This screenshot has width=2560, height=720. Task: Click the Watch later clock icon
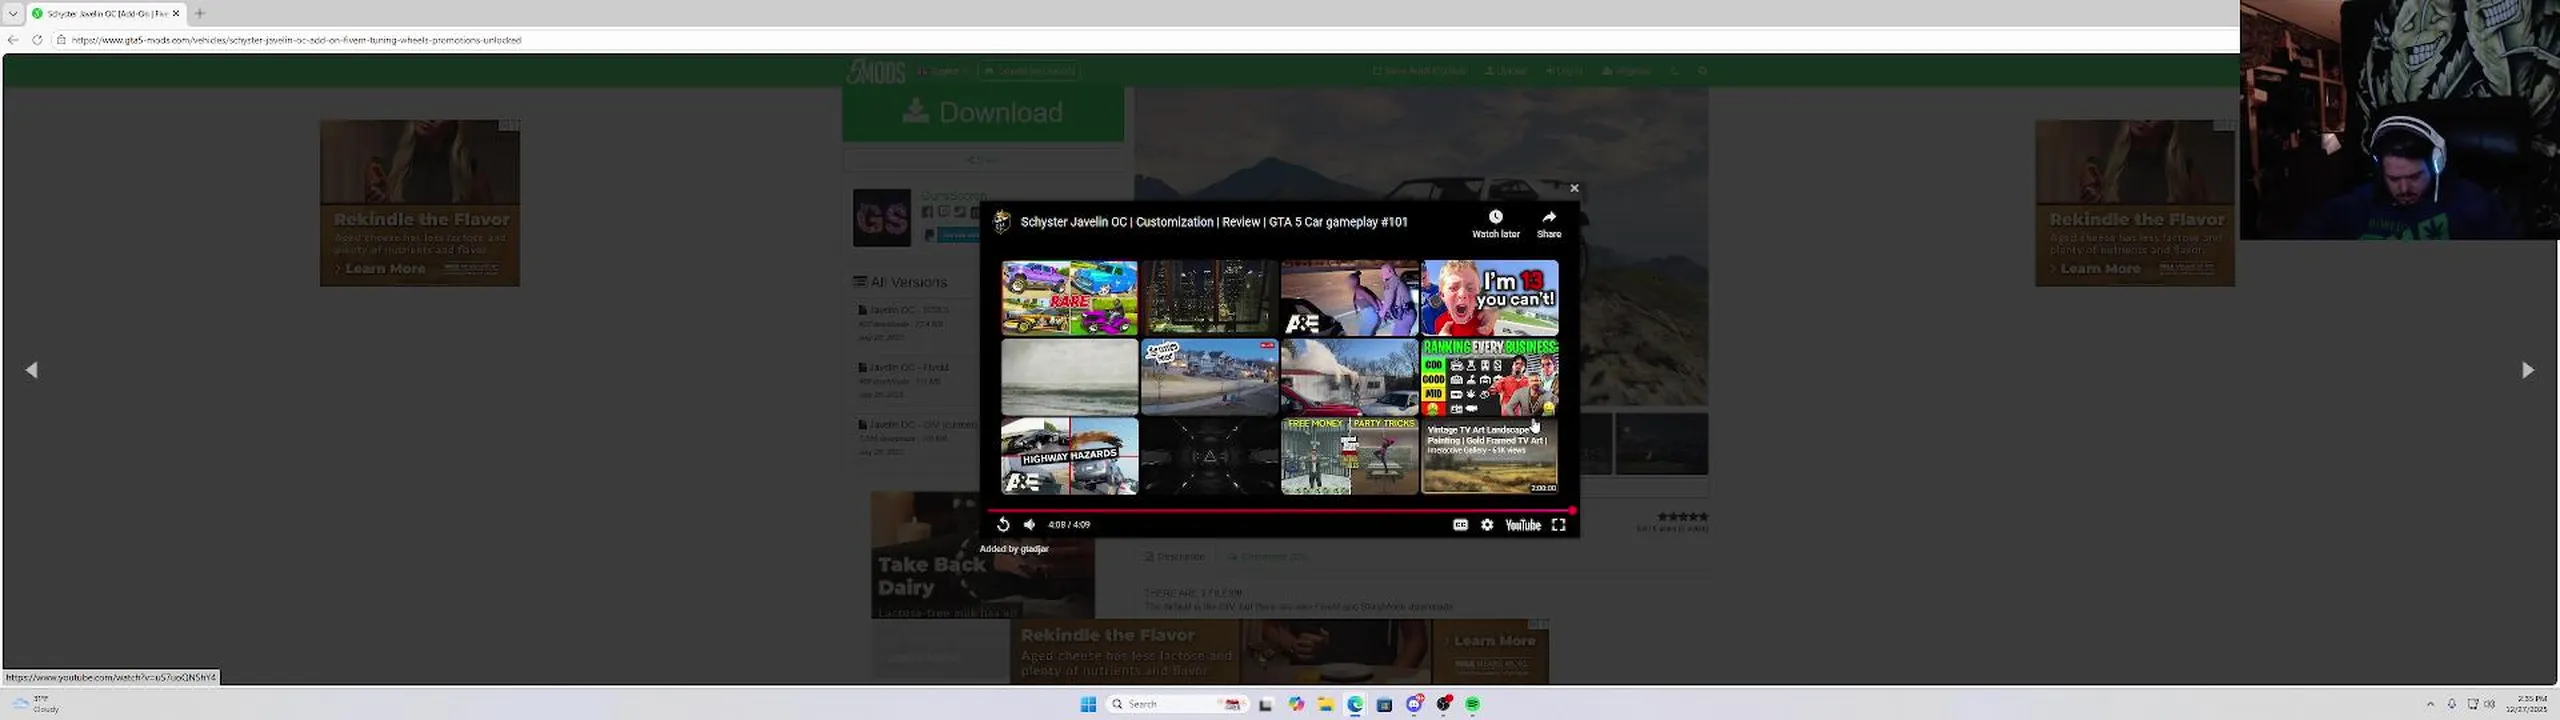pos(1495,217)
